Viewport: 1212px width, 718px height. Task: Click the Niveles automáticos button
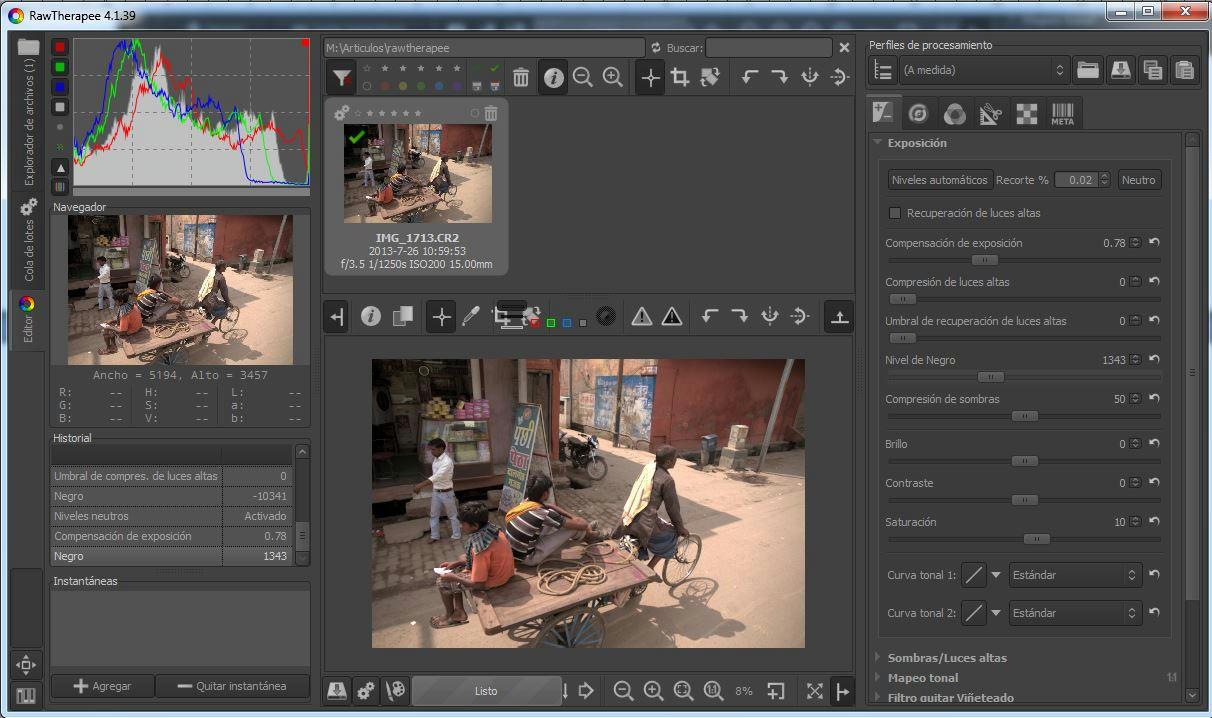[x=939, y=180]
